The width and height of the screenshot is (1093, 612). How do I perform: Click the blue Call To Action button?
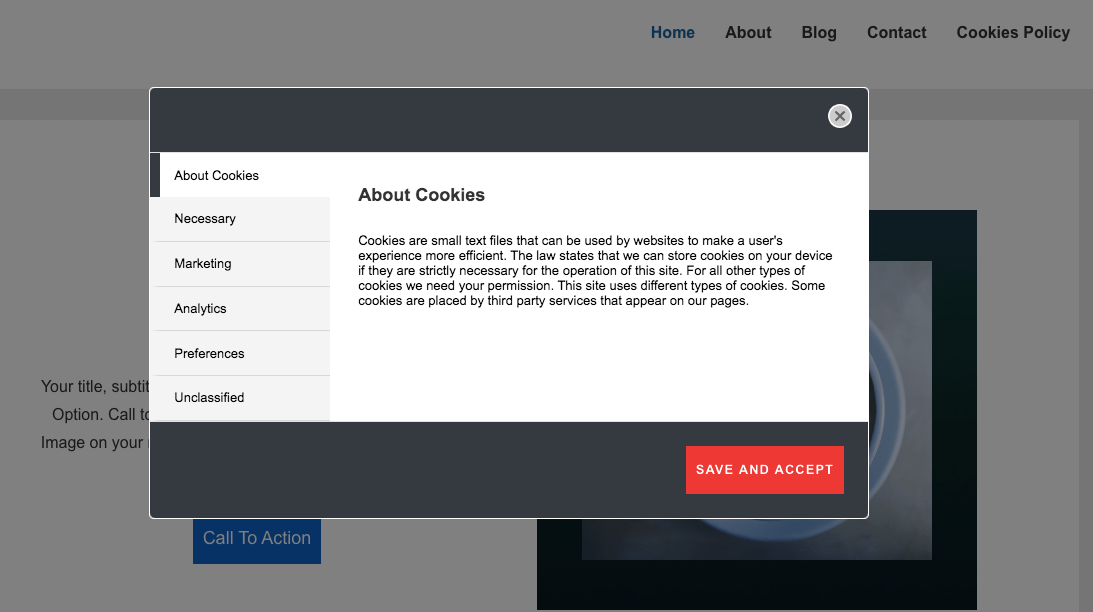[257, 541]
